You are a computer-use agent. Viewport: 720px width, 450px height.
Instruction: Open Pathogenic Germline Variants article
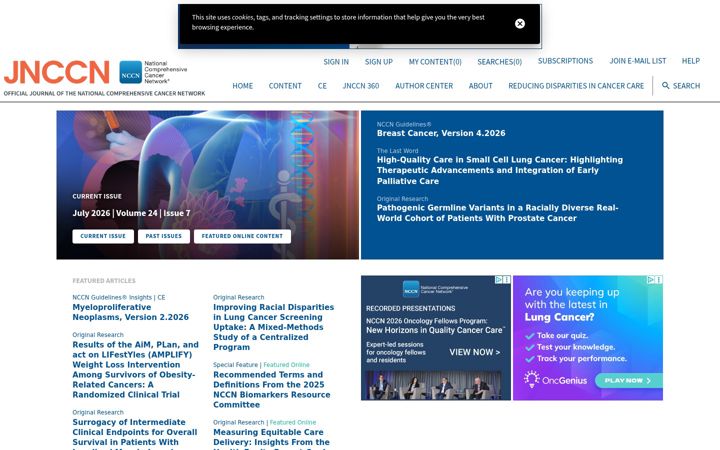point(497,213)
